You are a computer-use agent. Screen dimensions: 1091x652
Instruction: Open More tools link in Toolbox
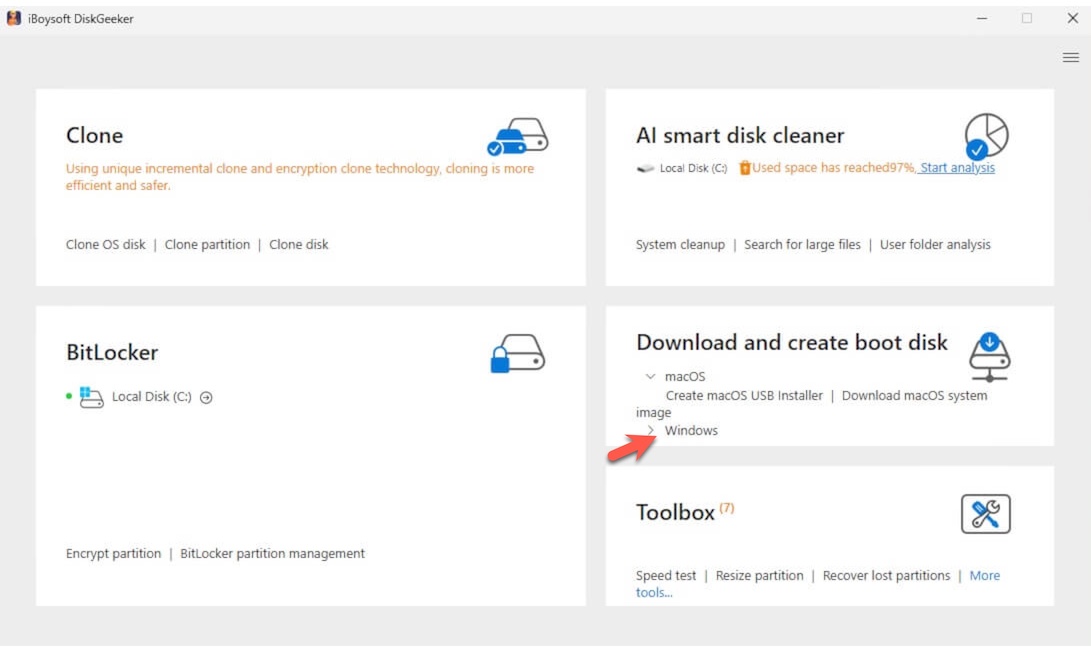984,576
